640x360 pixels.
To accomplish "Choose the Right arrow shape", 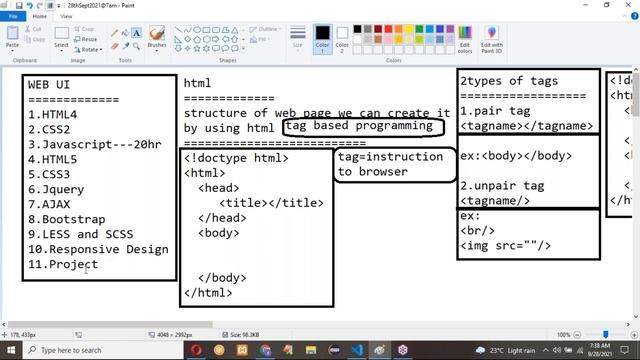I will pos(216,40).
